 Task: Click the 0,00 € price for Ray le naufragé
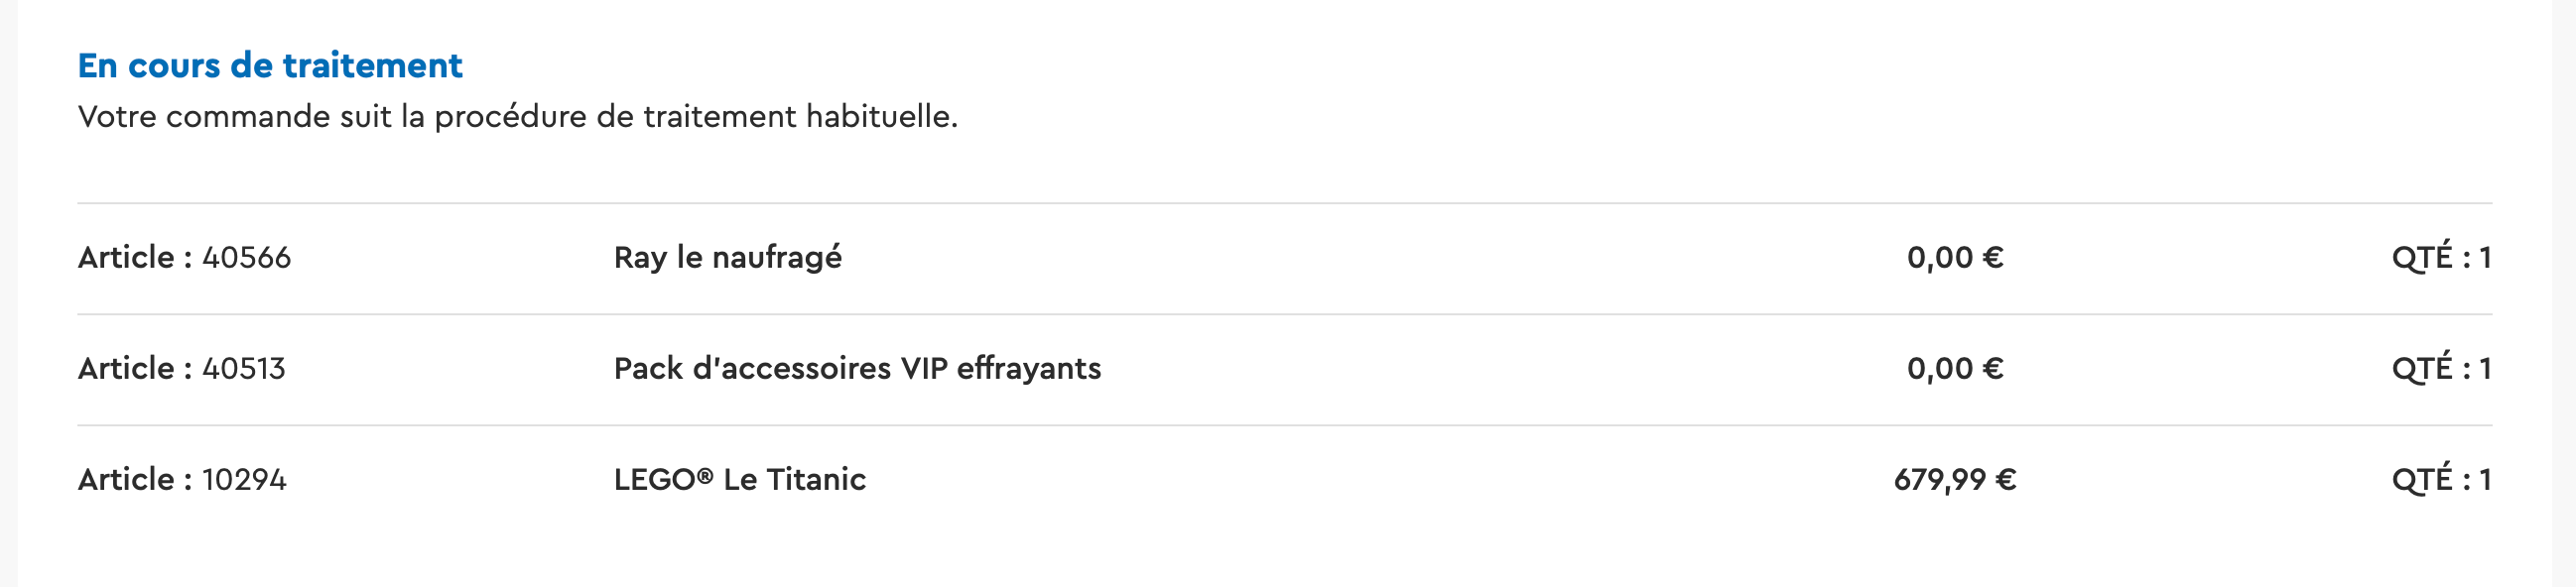[1954, 258]
